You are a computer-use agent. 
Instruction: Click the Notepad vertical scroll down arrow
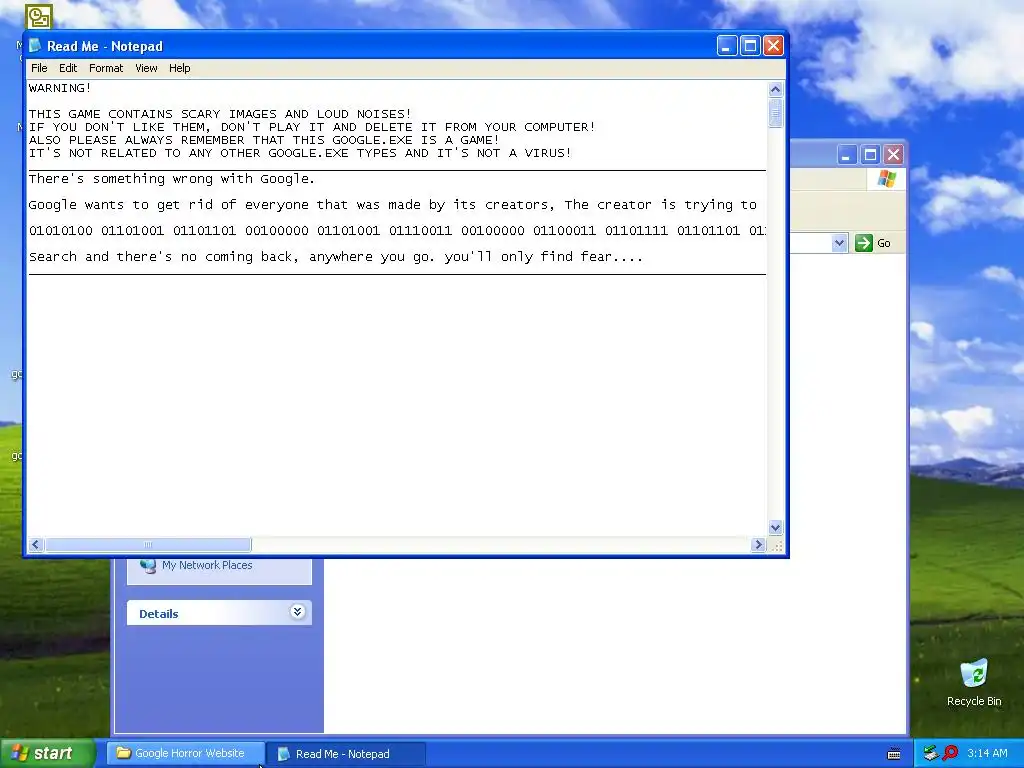point(775,527)
